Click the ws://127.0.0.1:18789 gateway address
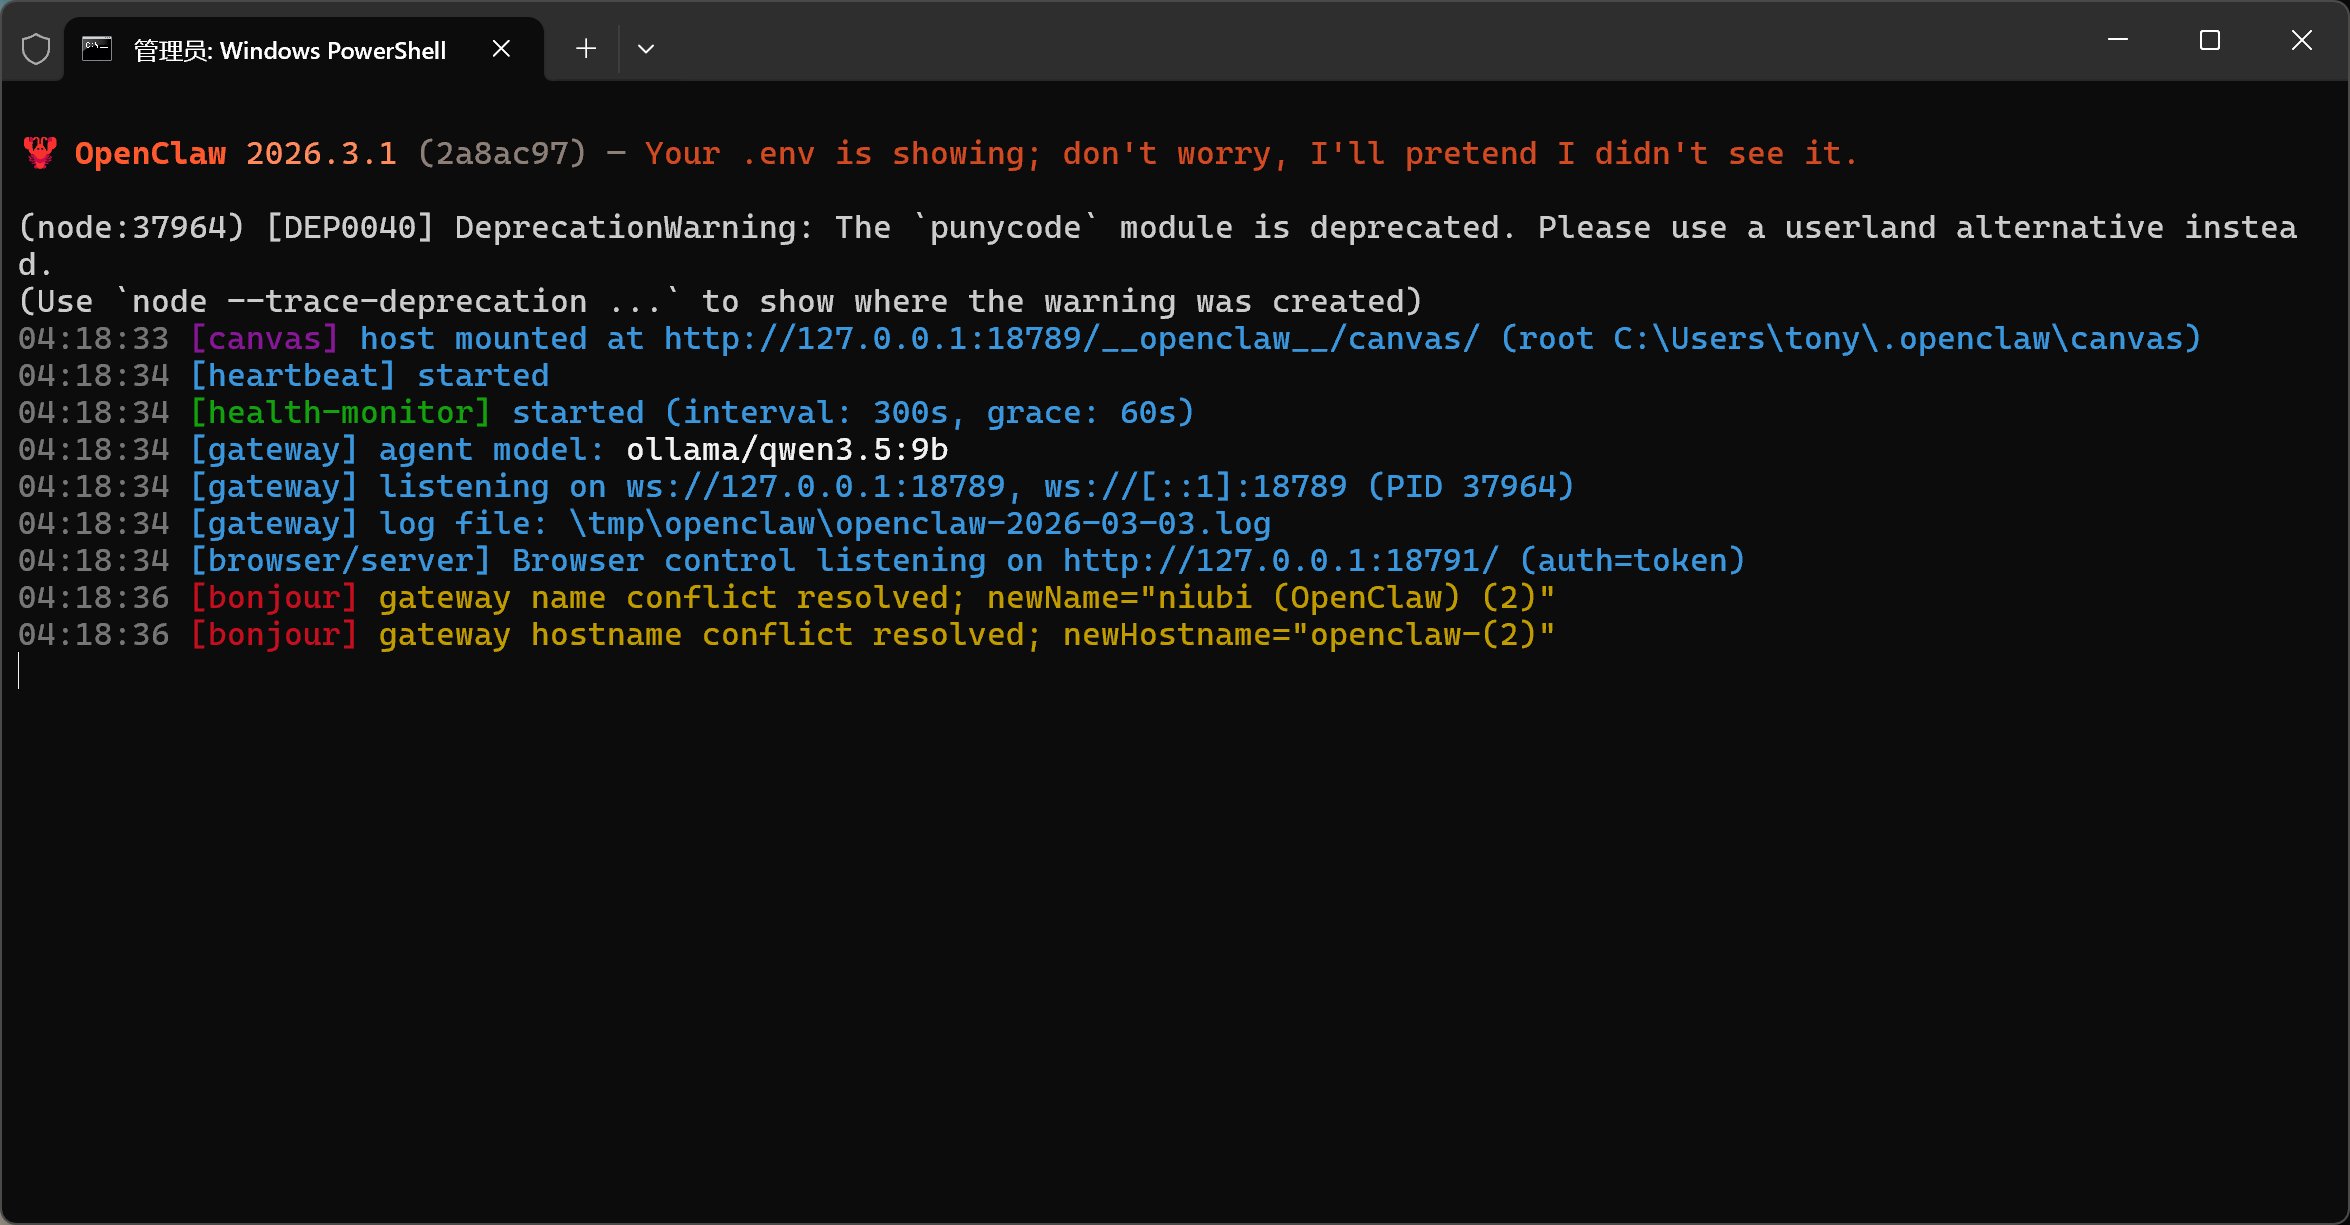Viewport: 2350px width, 1225px height. click(814, 487)
